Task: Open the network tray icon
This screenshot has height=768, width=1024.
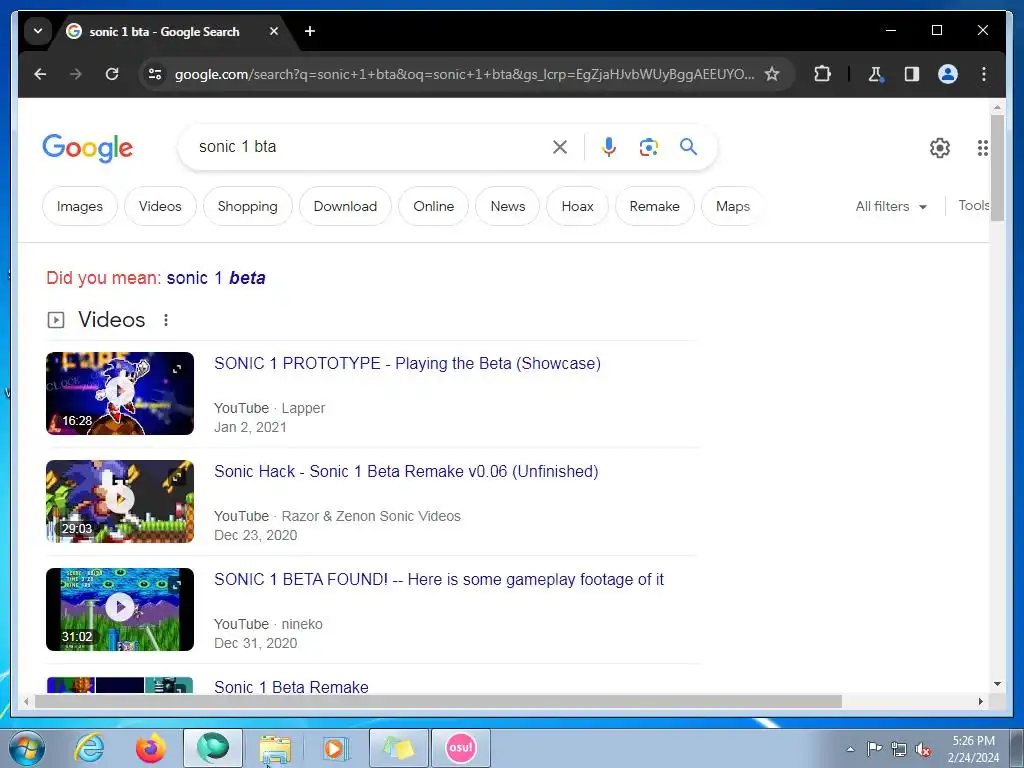Action: click(x=899, y=749)
